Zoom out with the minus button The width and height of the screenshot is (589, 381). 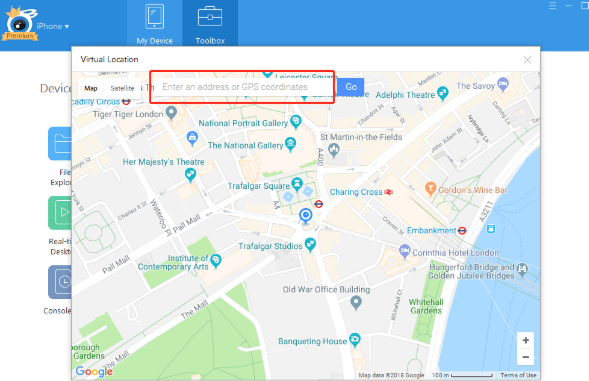coord(526,357)
